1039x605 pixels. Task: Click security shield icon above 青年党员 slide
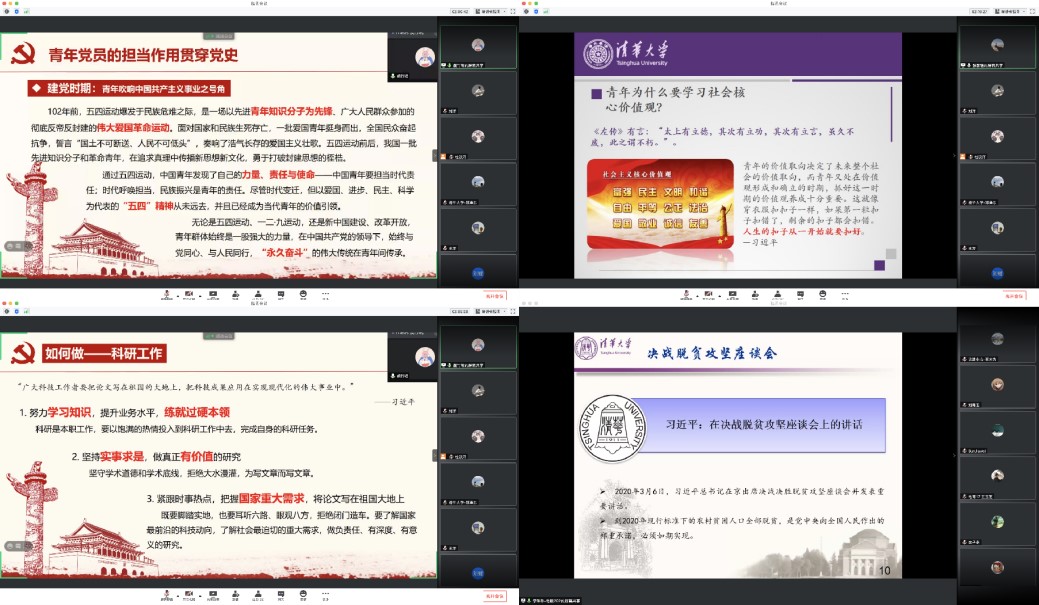17,10
